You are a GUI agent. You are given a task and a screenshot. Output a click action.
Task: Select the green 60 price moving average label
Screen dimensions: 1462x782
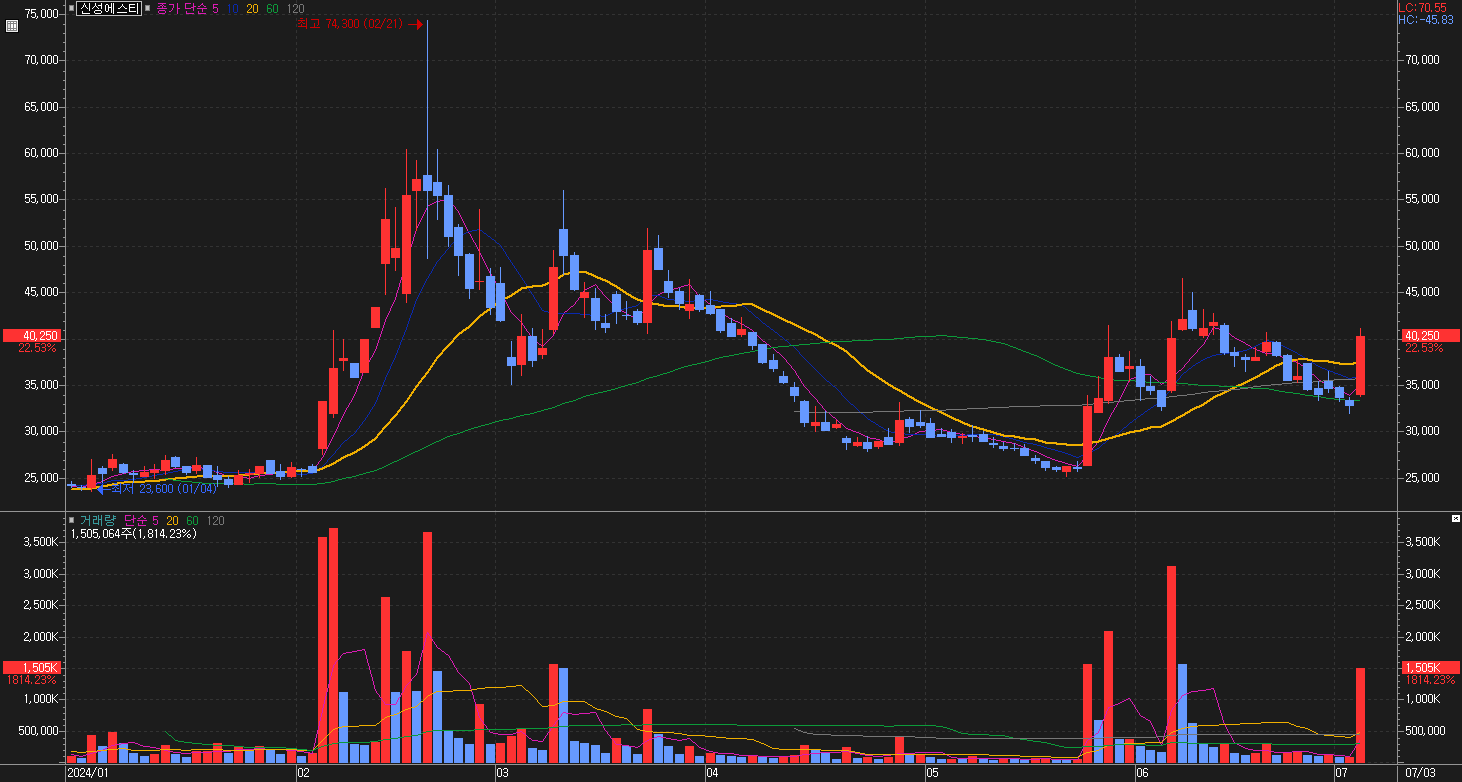click(x=272, y=8)
